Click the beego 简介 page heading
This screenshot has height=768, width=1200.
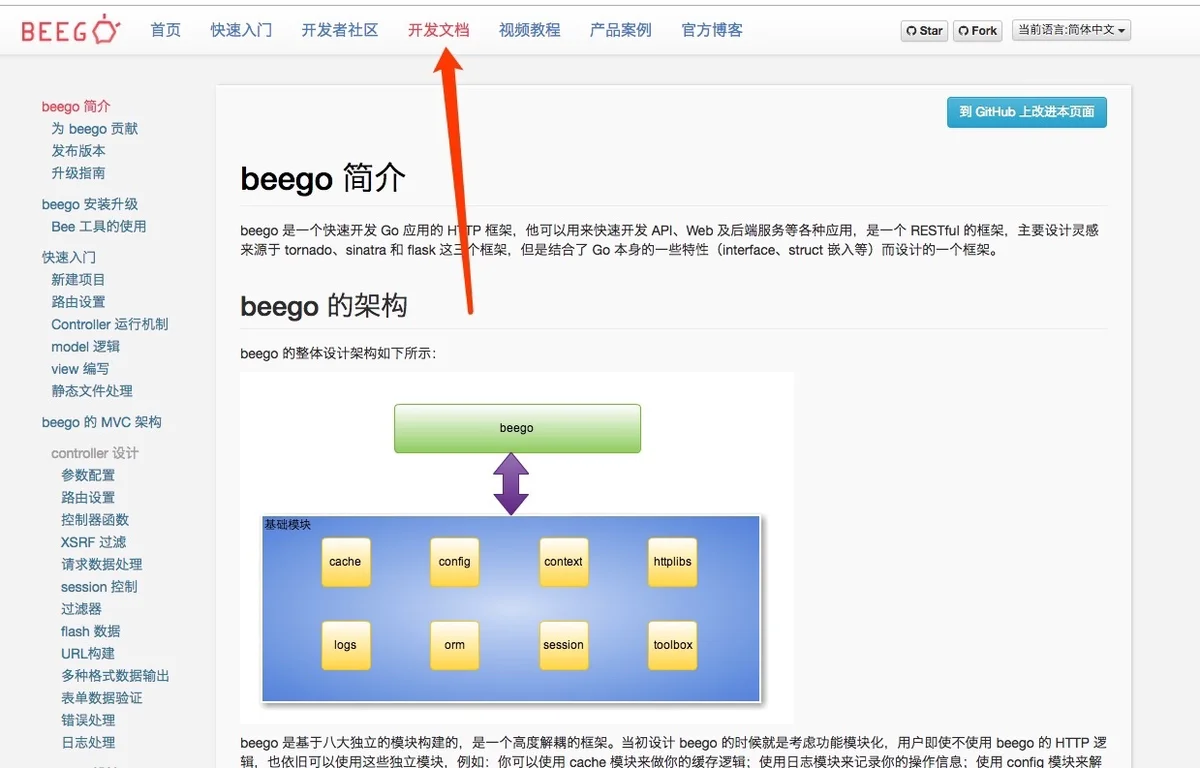(323, 178)
